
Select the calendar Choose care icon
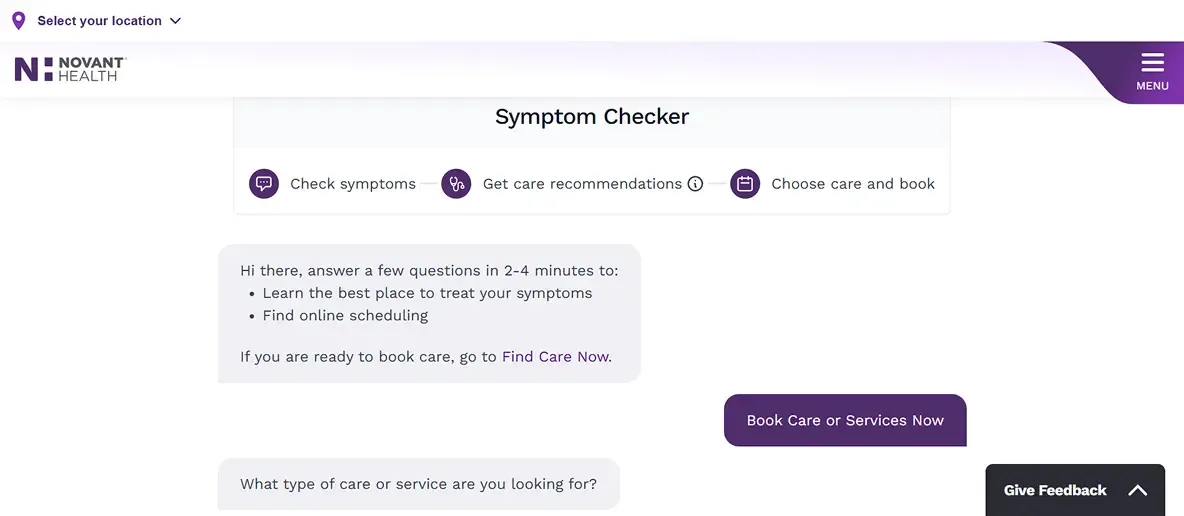(x=745, y=184)
